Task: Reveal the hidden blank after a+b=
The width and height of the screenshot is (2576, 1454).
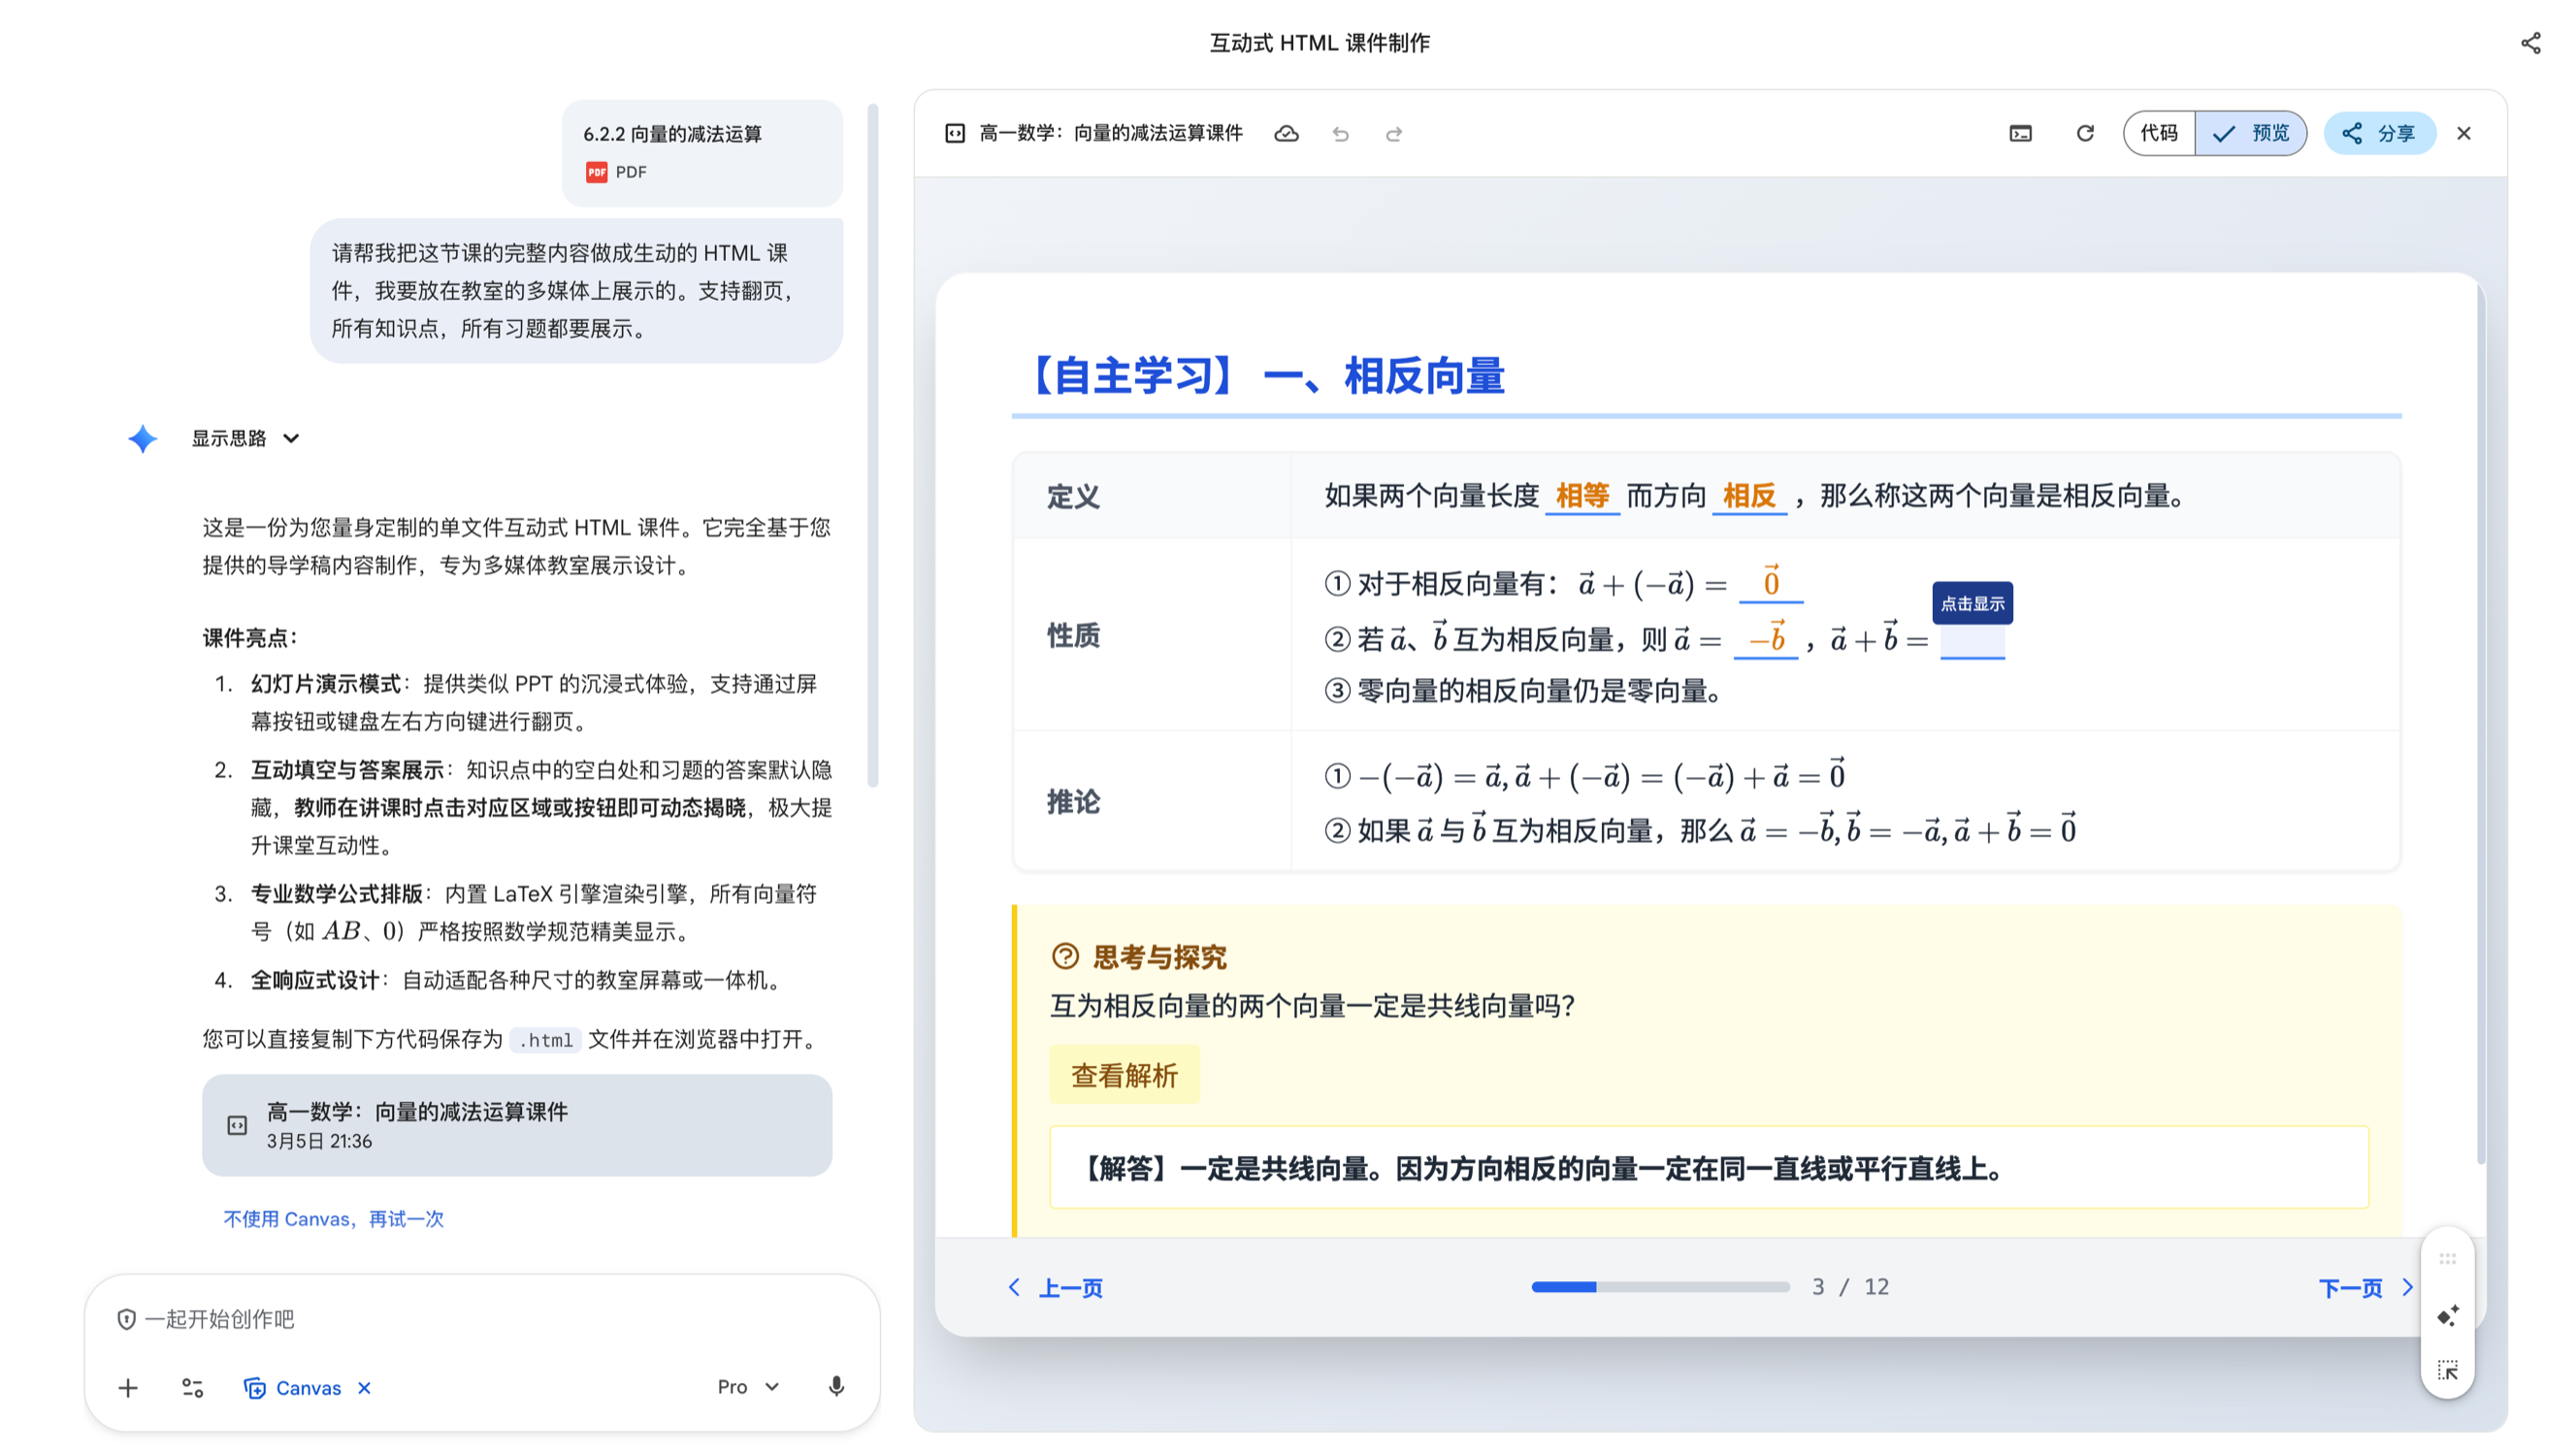Action: coord(1972,641)
